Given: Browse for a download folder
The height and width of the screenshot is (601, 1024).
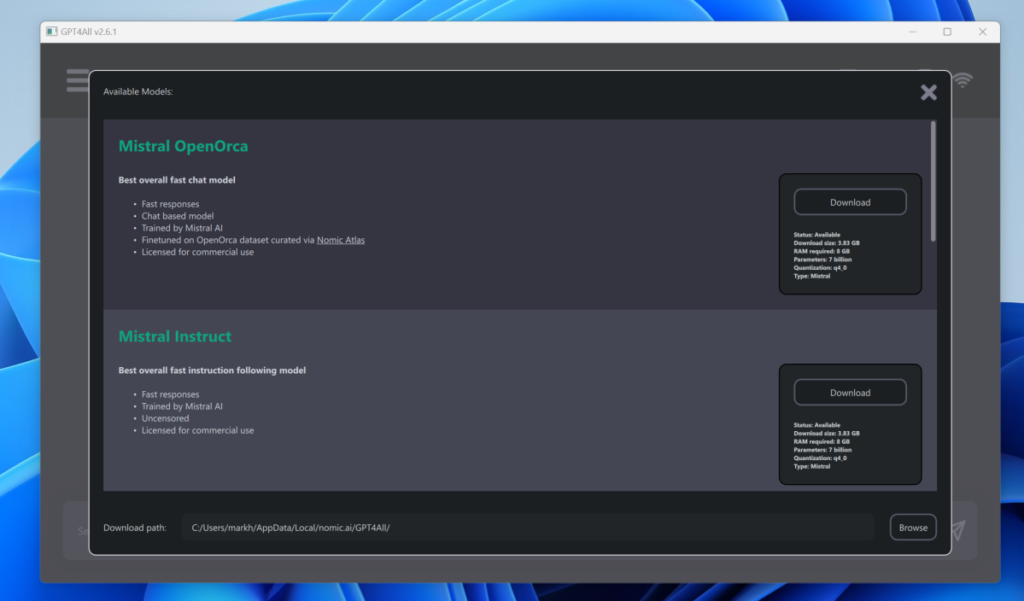Looking at the screenshot, I should (x=912, y=527).
